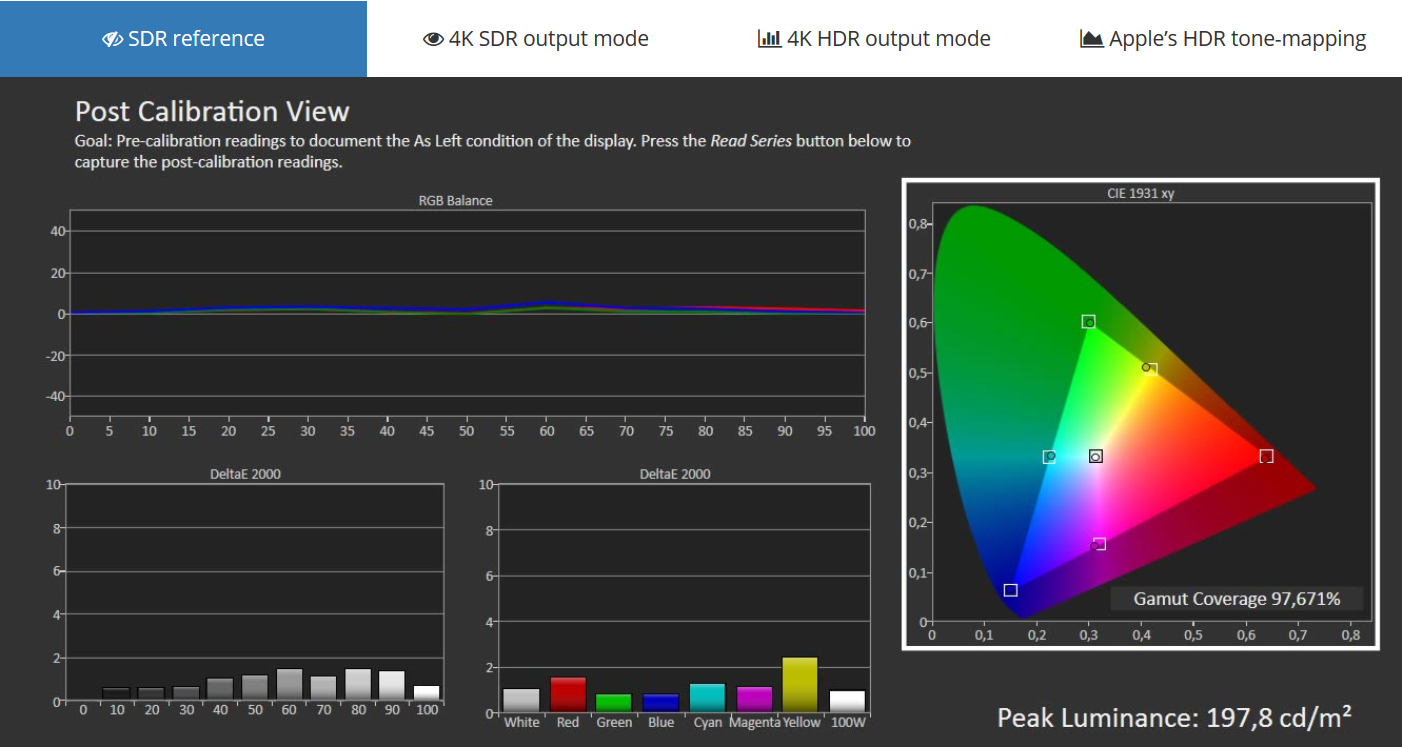Click the Blue bar in the DeltaE chart
Screen dimensions: 1402x747
[x=661, y=703]
